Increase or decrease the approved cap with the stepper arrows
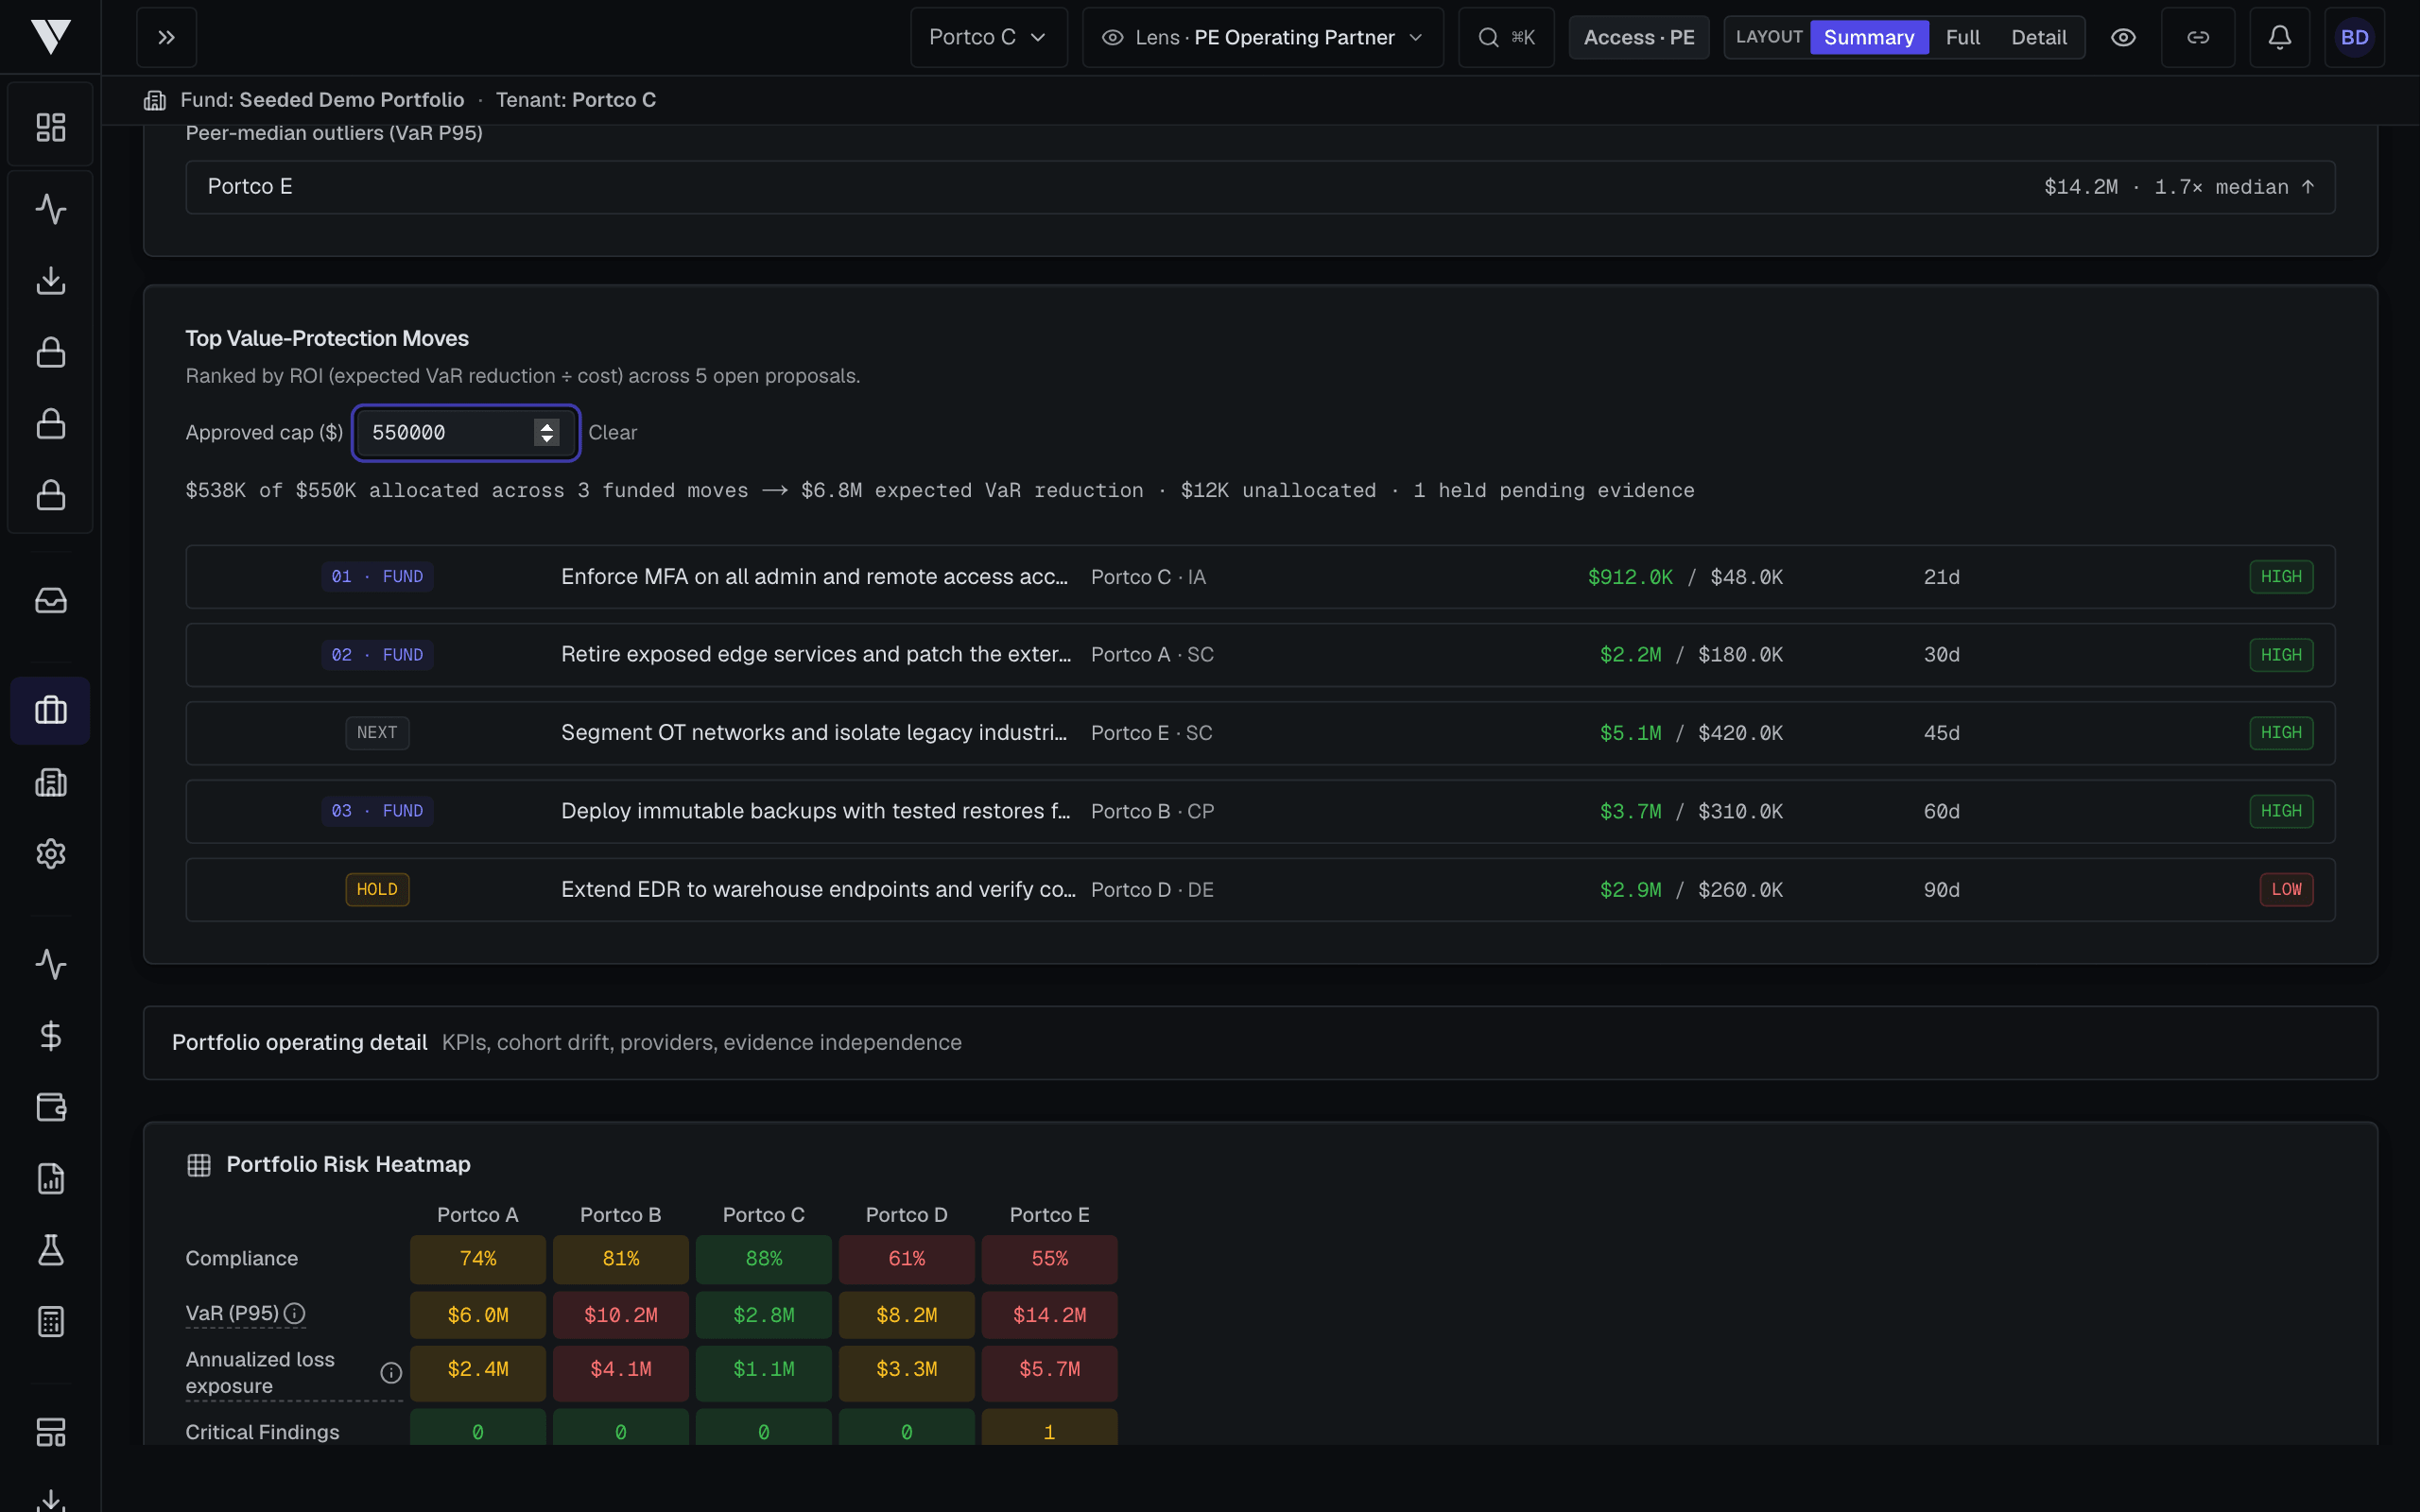Image resolution: width=2420 pixels, height=1512 pixels. point(546,432)
